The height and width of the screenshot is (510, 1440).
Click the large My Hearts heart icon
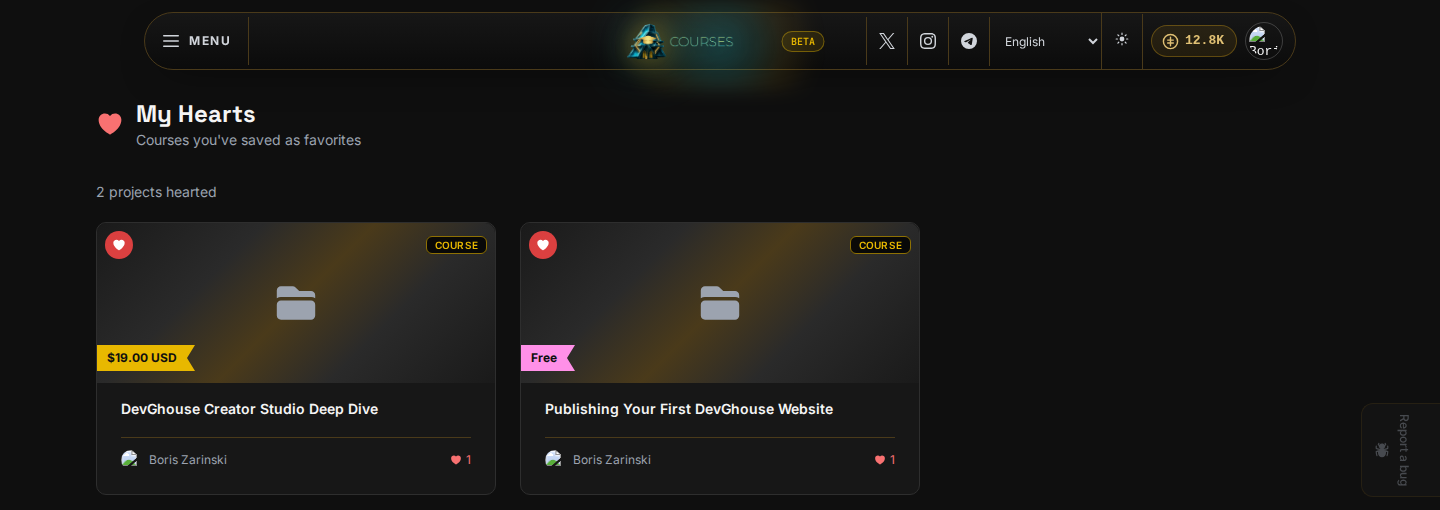[x=110, y=124]
